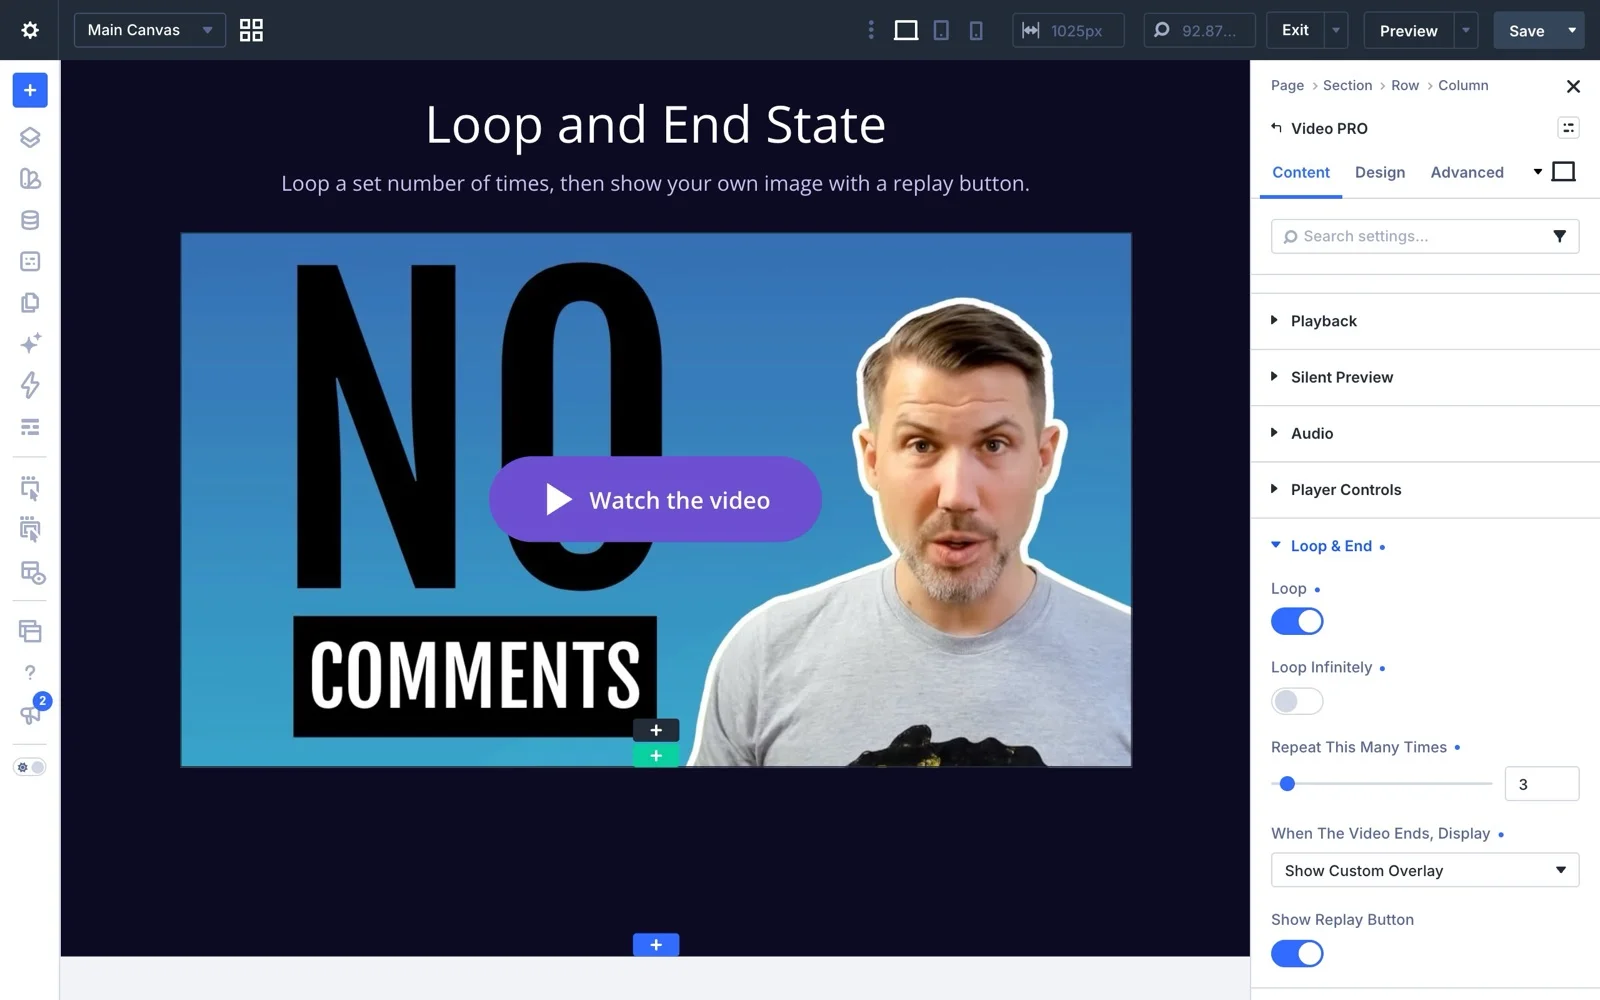Open the database icon in left sidebar
This screenshot has height=1000, width=1600.
point(30,220)
